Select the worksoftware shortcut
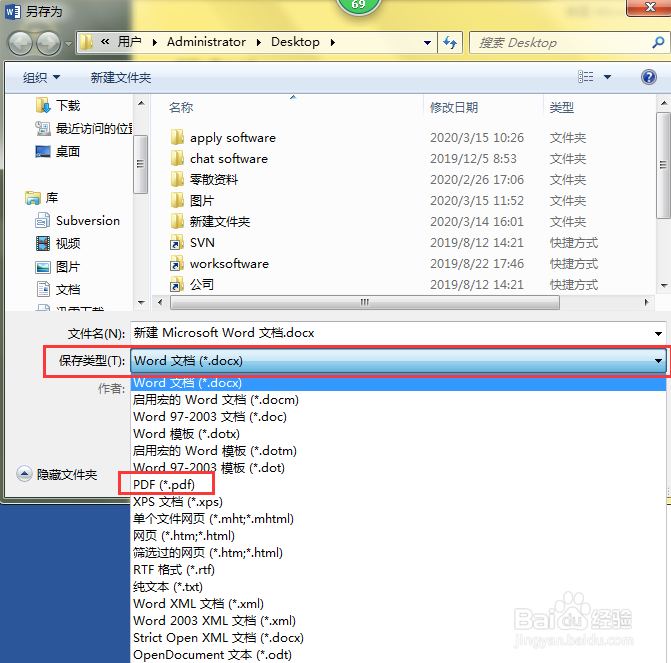The height and width of the screenshot is (663, 671). pyautogui.click(x=220, y=264)
